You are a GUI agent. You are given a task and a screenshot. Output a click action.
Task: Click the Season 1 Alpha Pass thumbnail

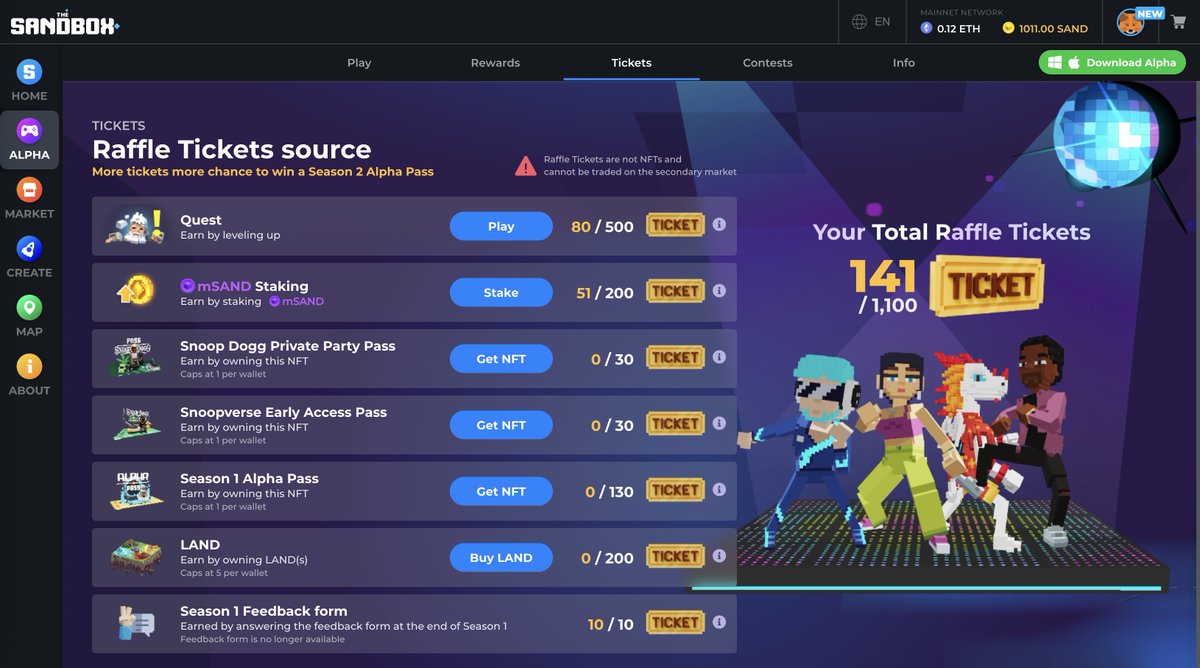(x=135, y=490)
